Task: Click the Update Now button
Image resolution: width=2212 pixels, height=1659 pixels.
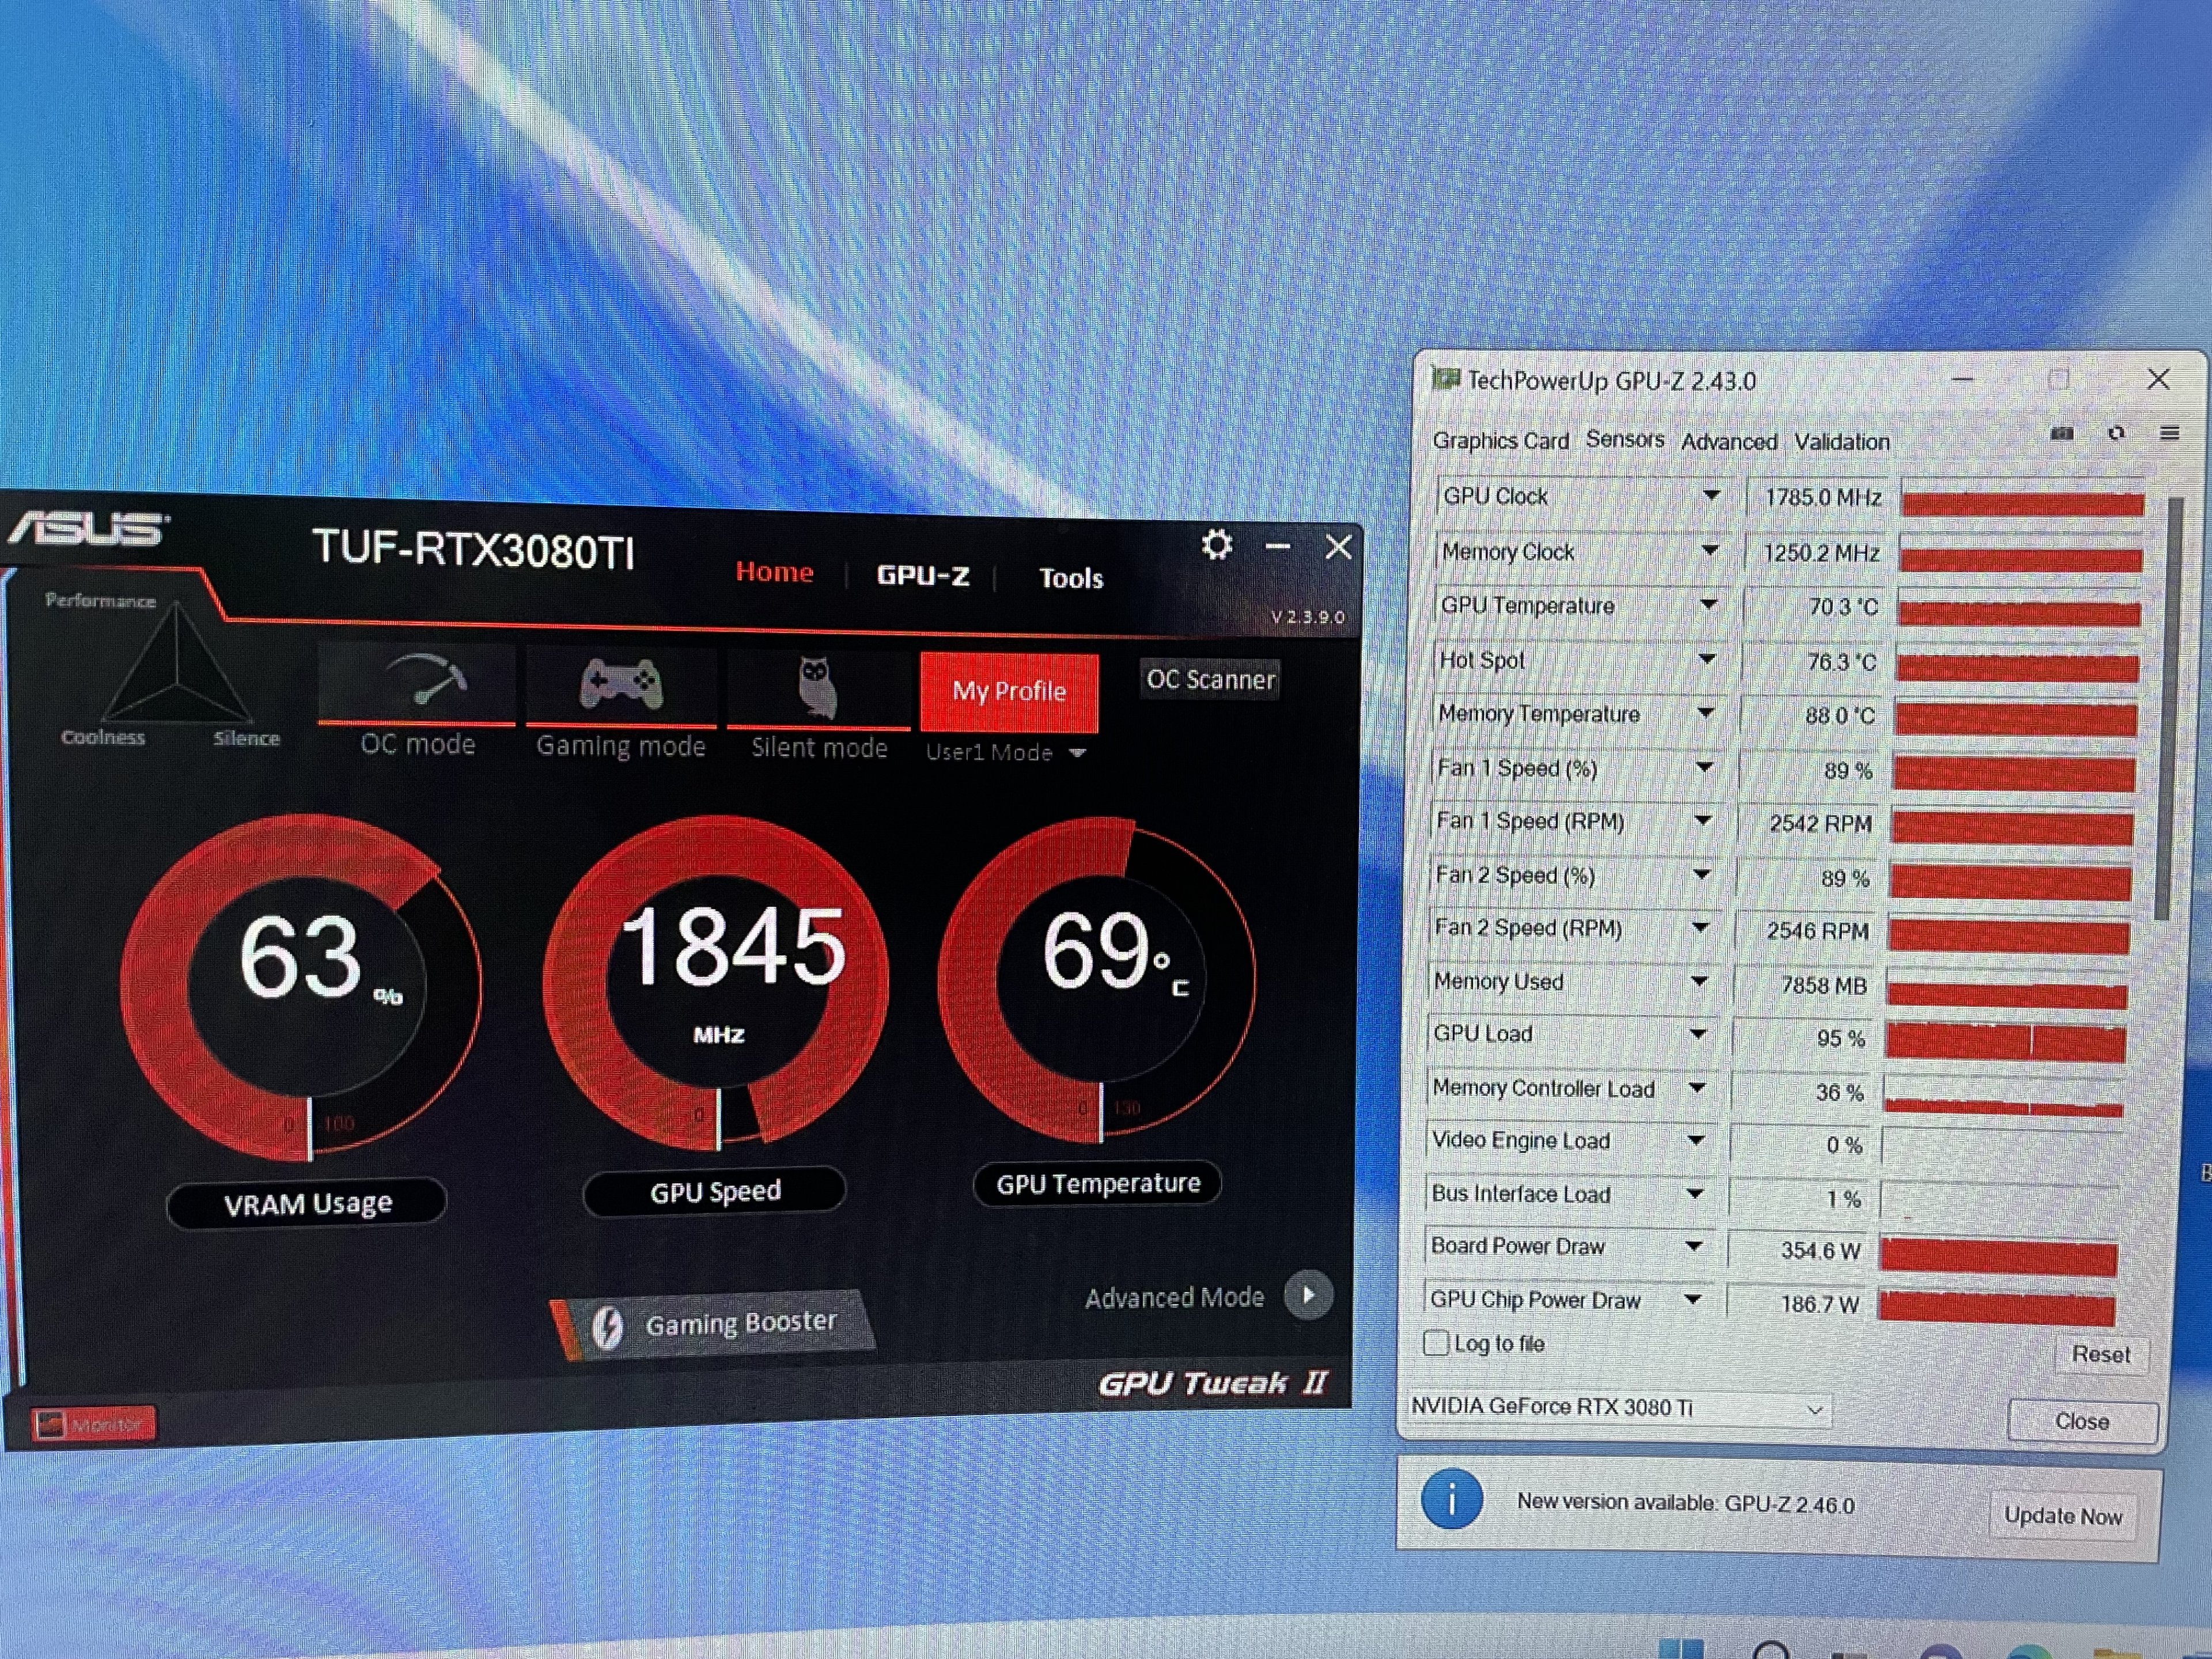Action: click(2062, 1516)
